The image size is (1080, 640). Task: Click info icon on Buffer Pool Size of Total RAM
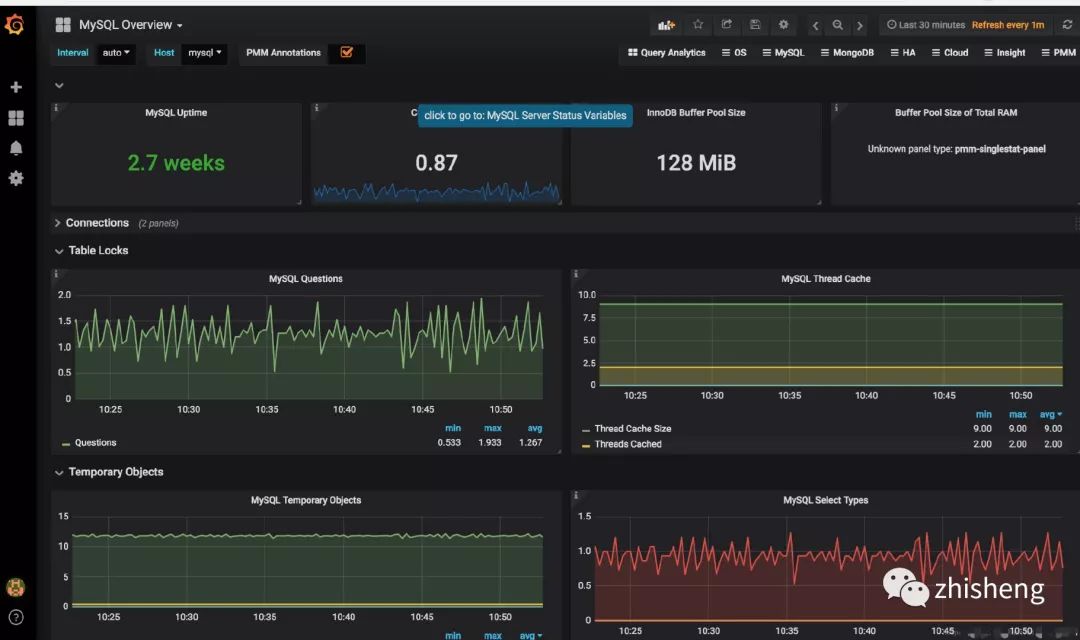pos(836,108)
